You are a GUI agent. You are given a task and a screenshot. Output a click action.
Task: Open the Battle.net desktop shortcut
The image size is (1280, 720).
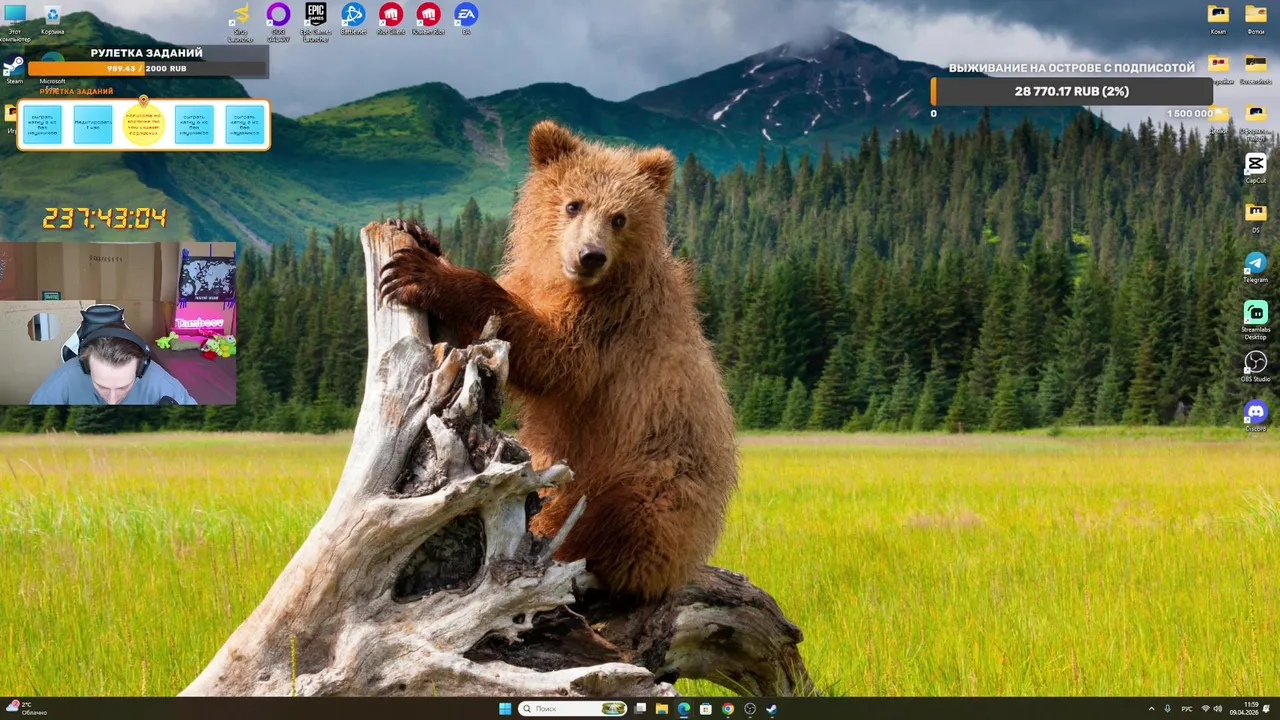pyautogui.click(x=353, y=20)
